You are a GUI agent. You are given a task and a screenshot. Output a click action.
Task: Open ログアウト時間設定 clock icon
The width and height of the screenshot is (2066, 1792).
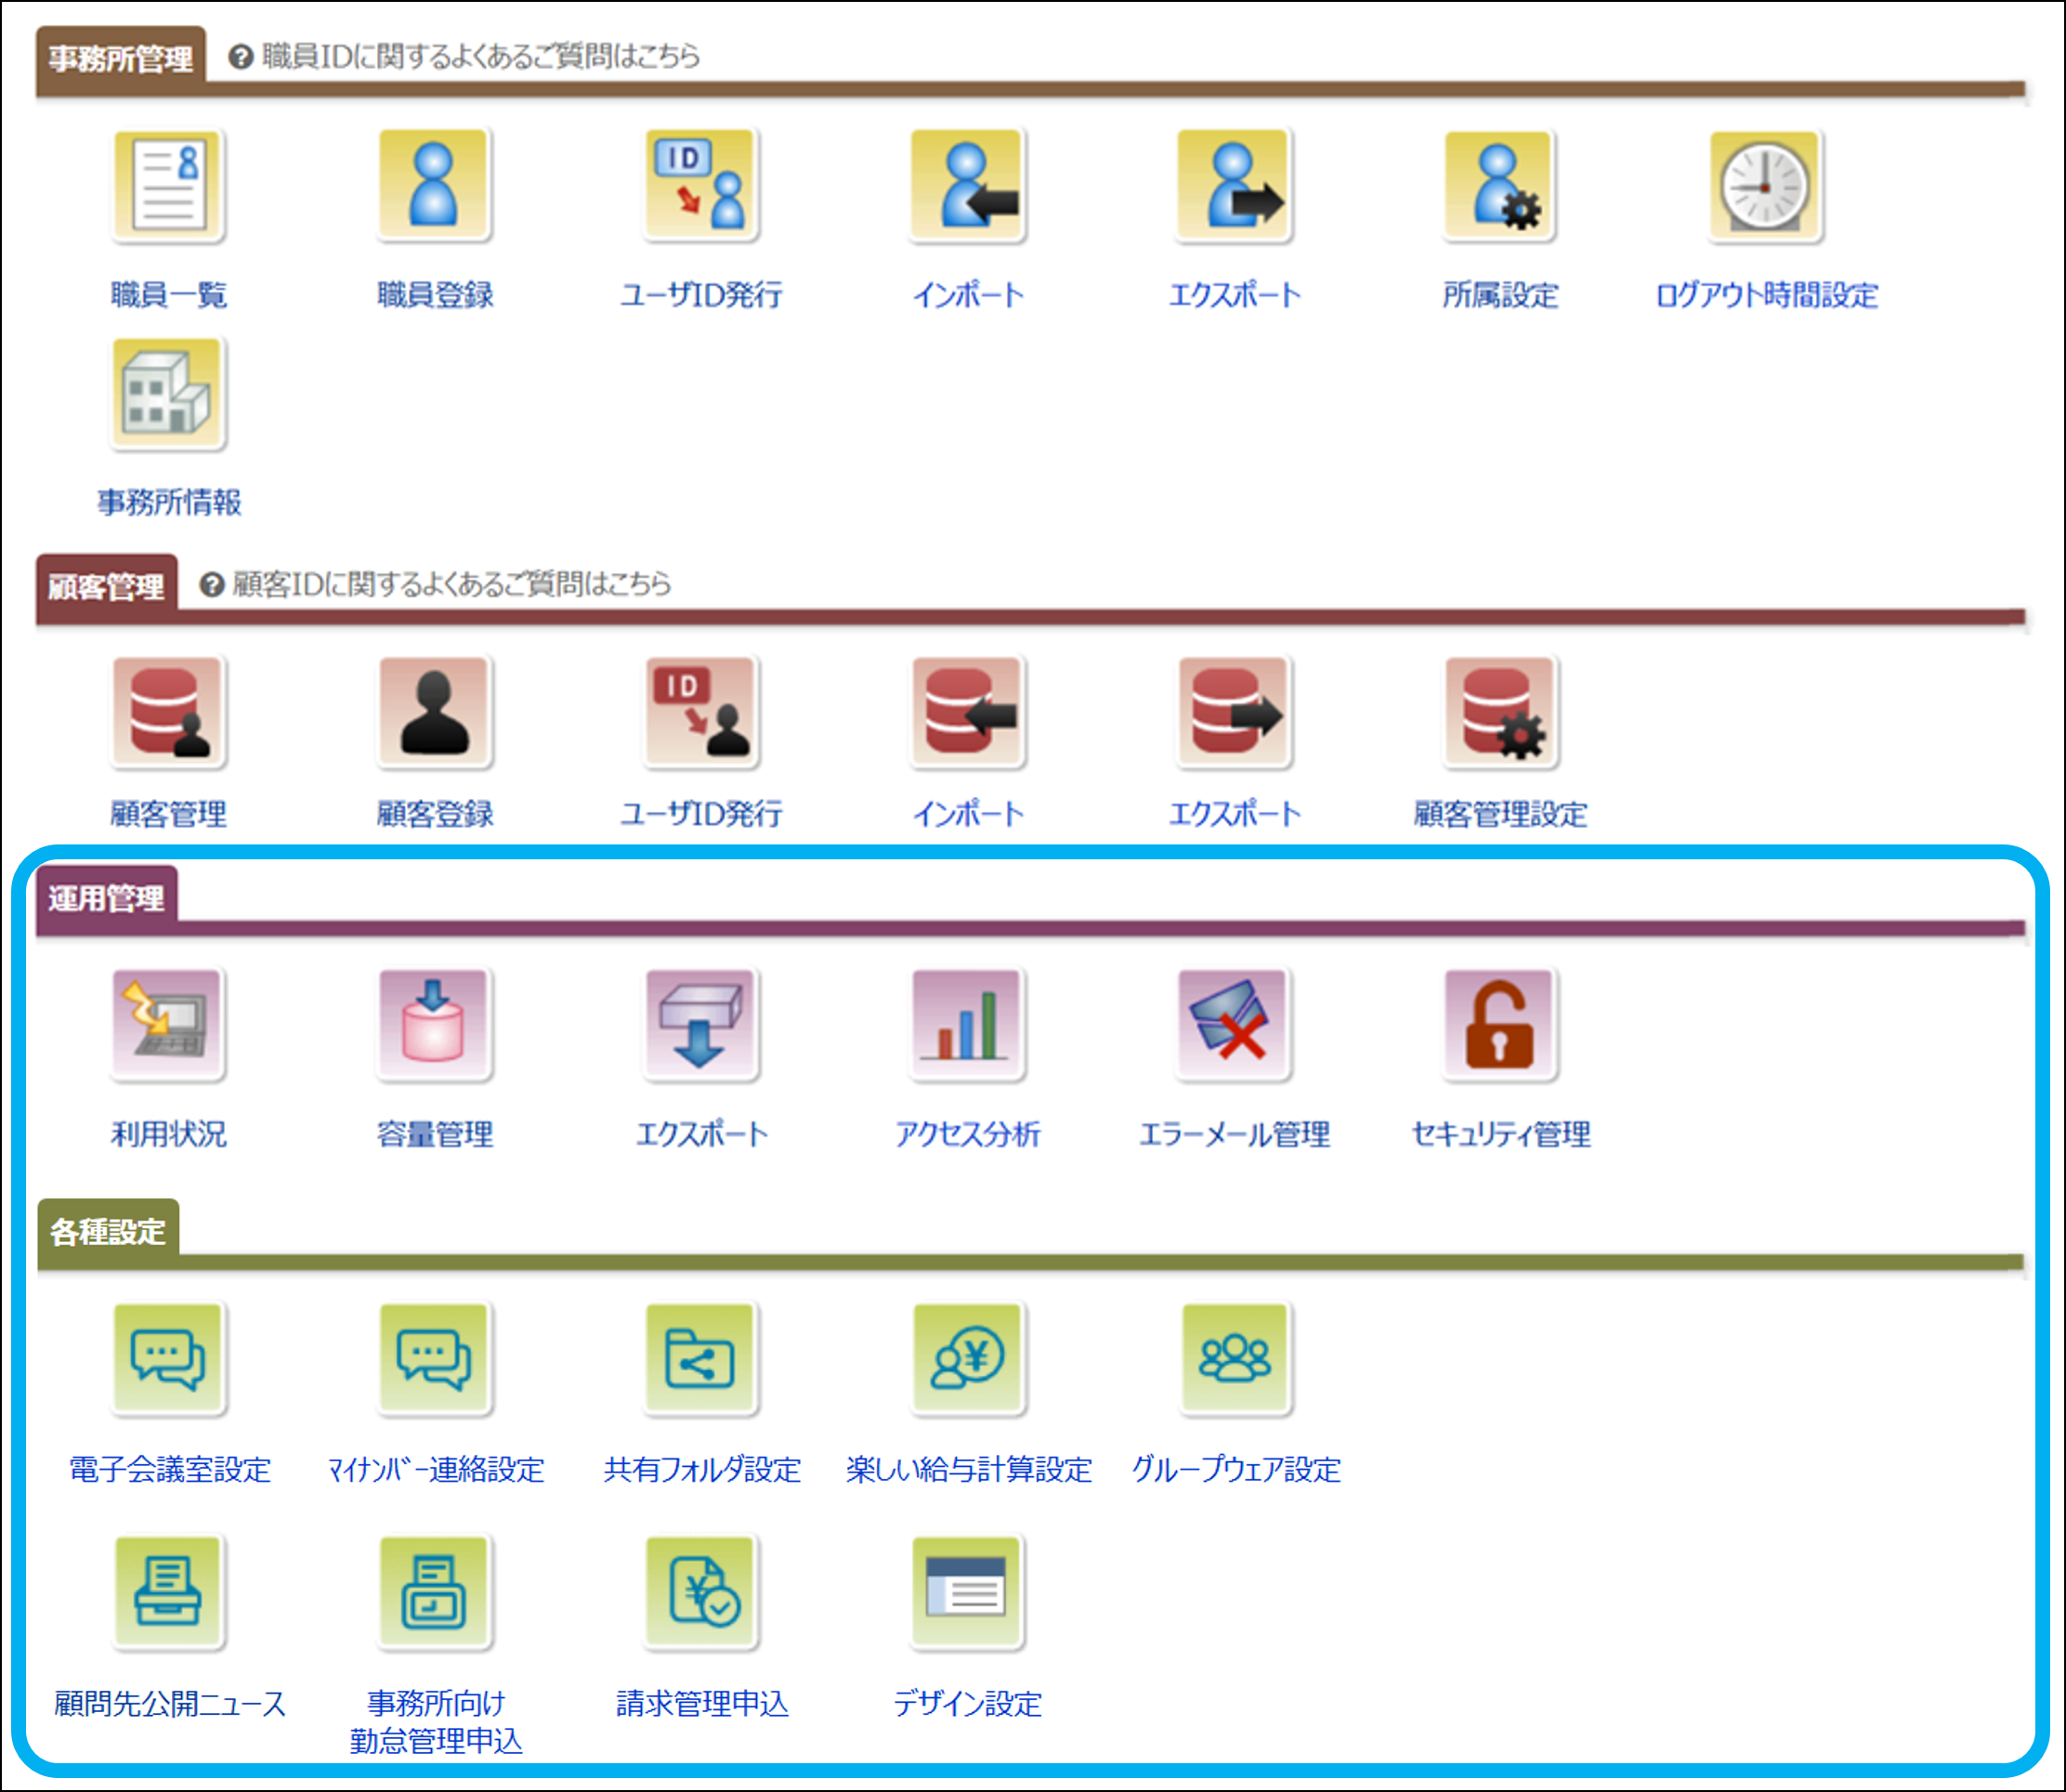pos(1765,187)
